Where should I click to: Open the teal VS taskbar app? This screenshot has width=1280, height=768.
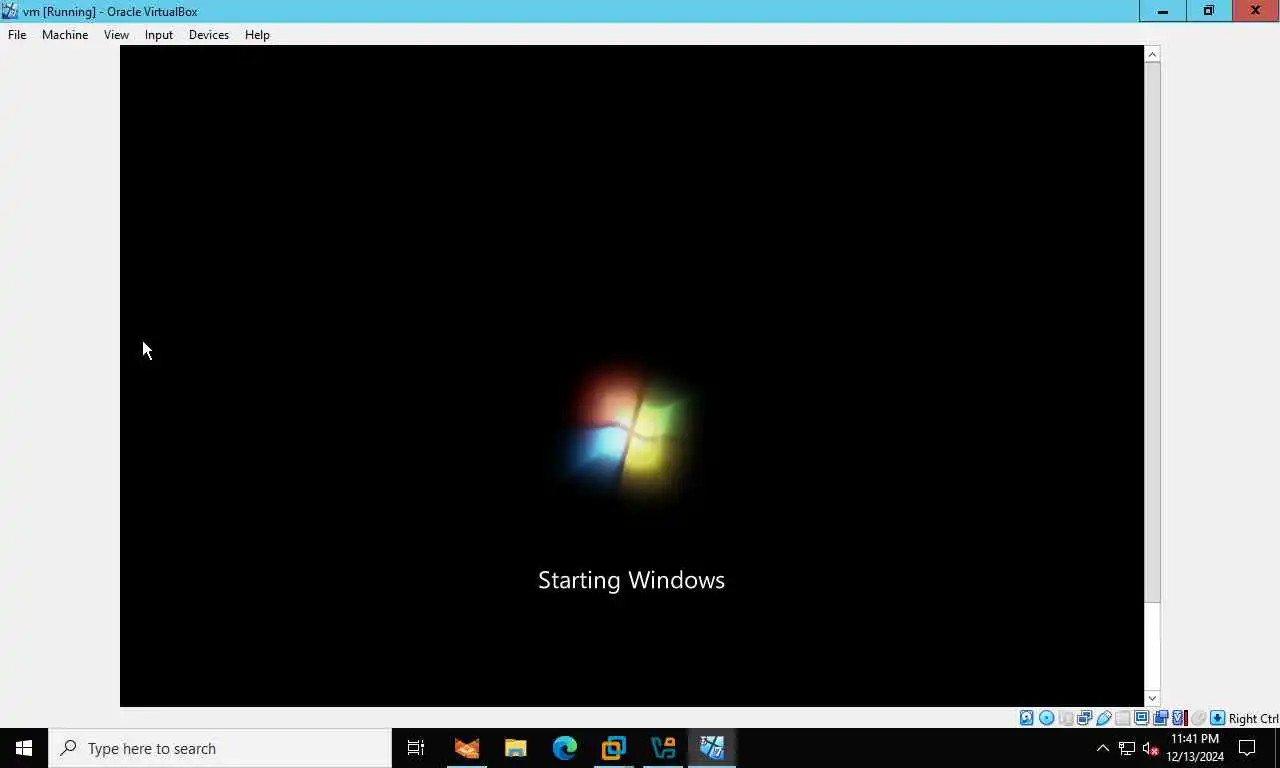point(663,748)
